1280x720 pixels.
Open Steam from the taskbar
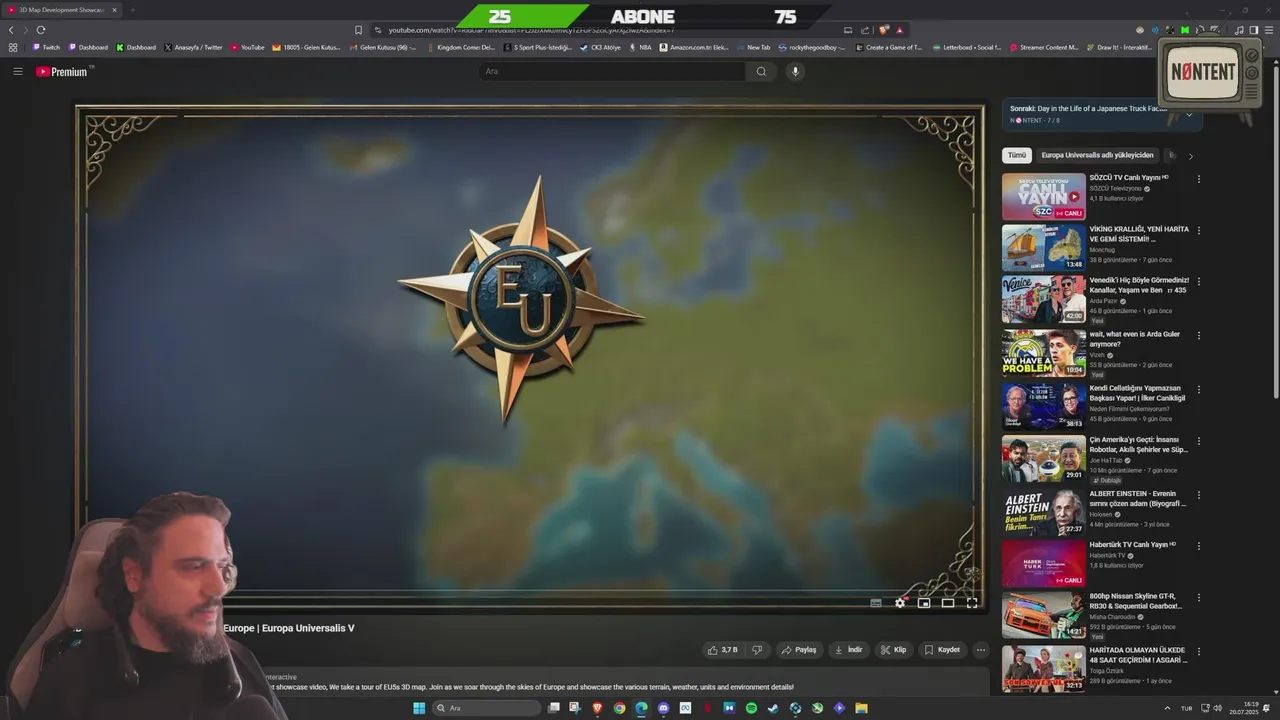(x=773, y=708)
